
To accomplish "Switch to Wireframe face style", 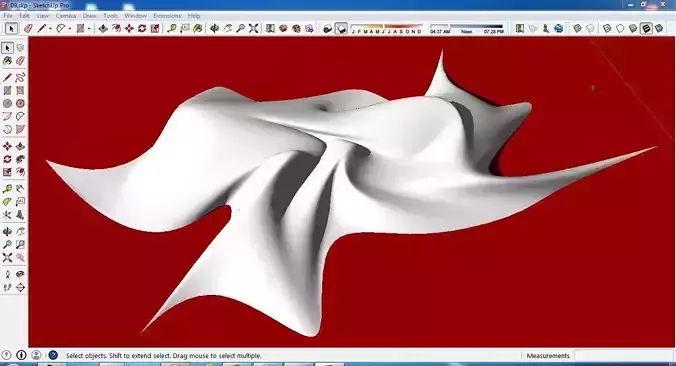I will [x=607, y=28].
